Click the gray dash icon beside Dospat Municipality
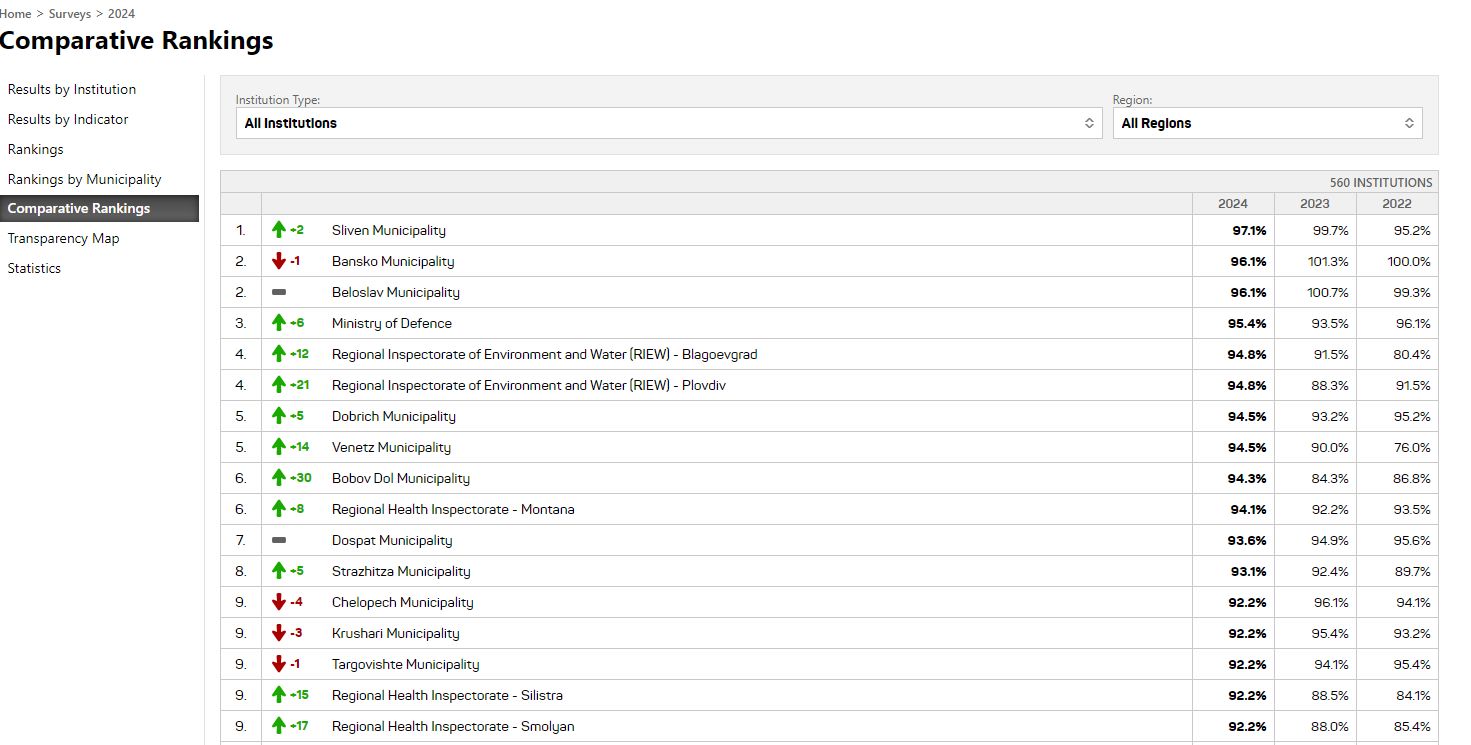This screenshot has height=745, width=1471. (x=279, y=540)
